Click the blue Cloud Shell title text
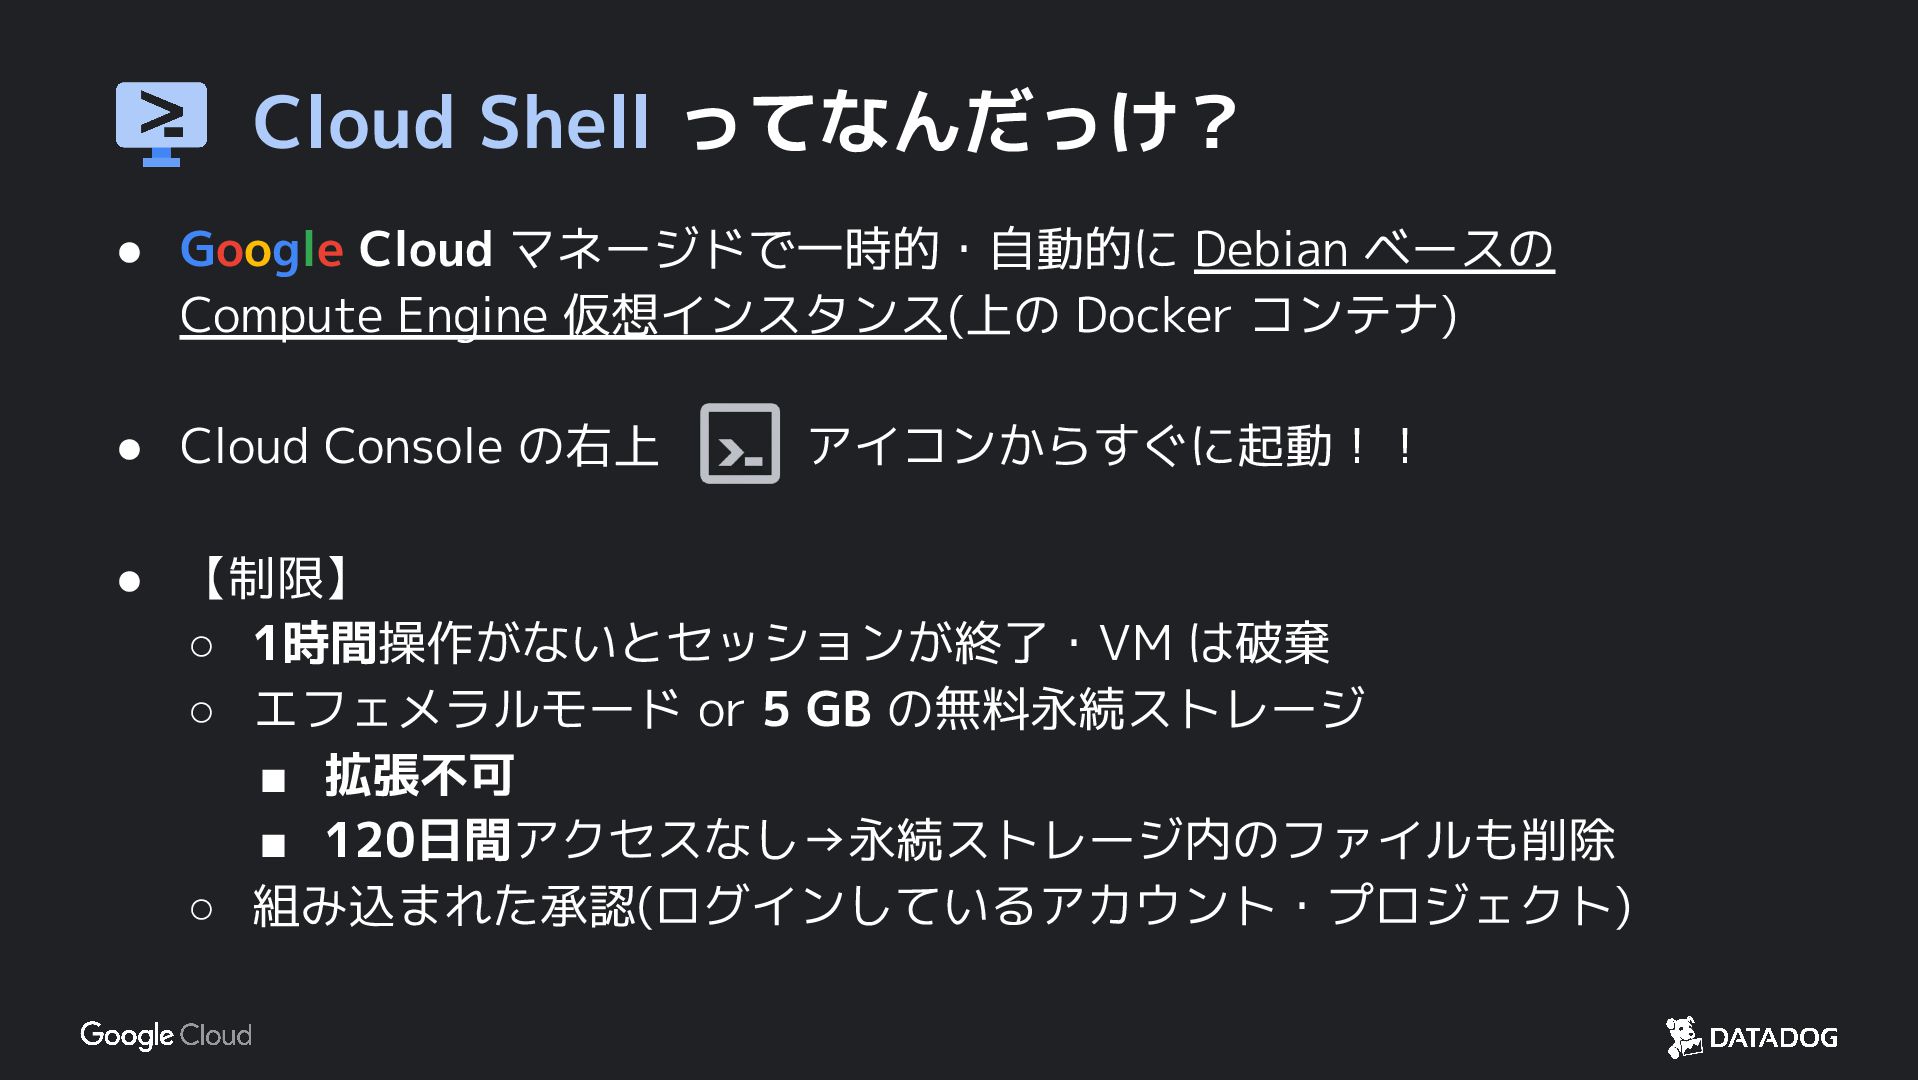Image resolution: width=1918 pixels, height=1080 pixels. click(452, 123)
